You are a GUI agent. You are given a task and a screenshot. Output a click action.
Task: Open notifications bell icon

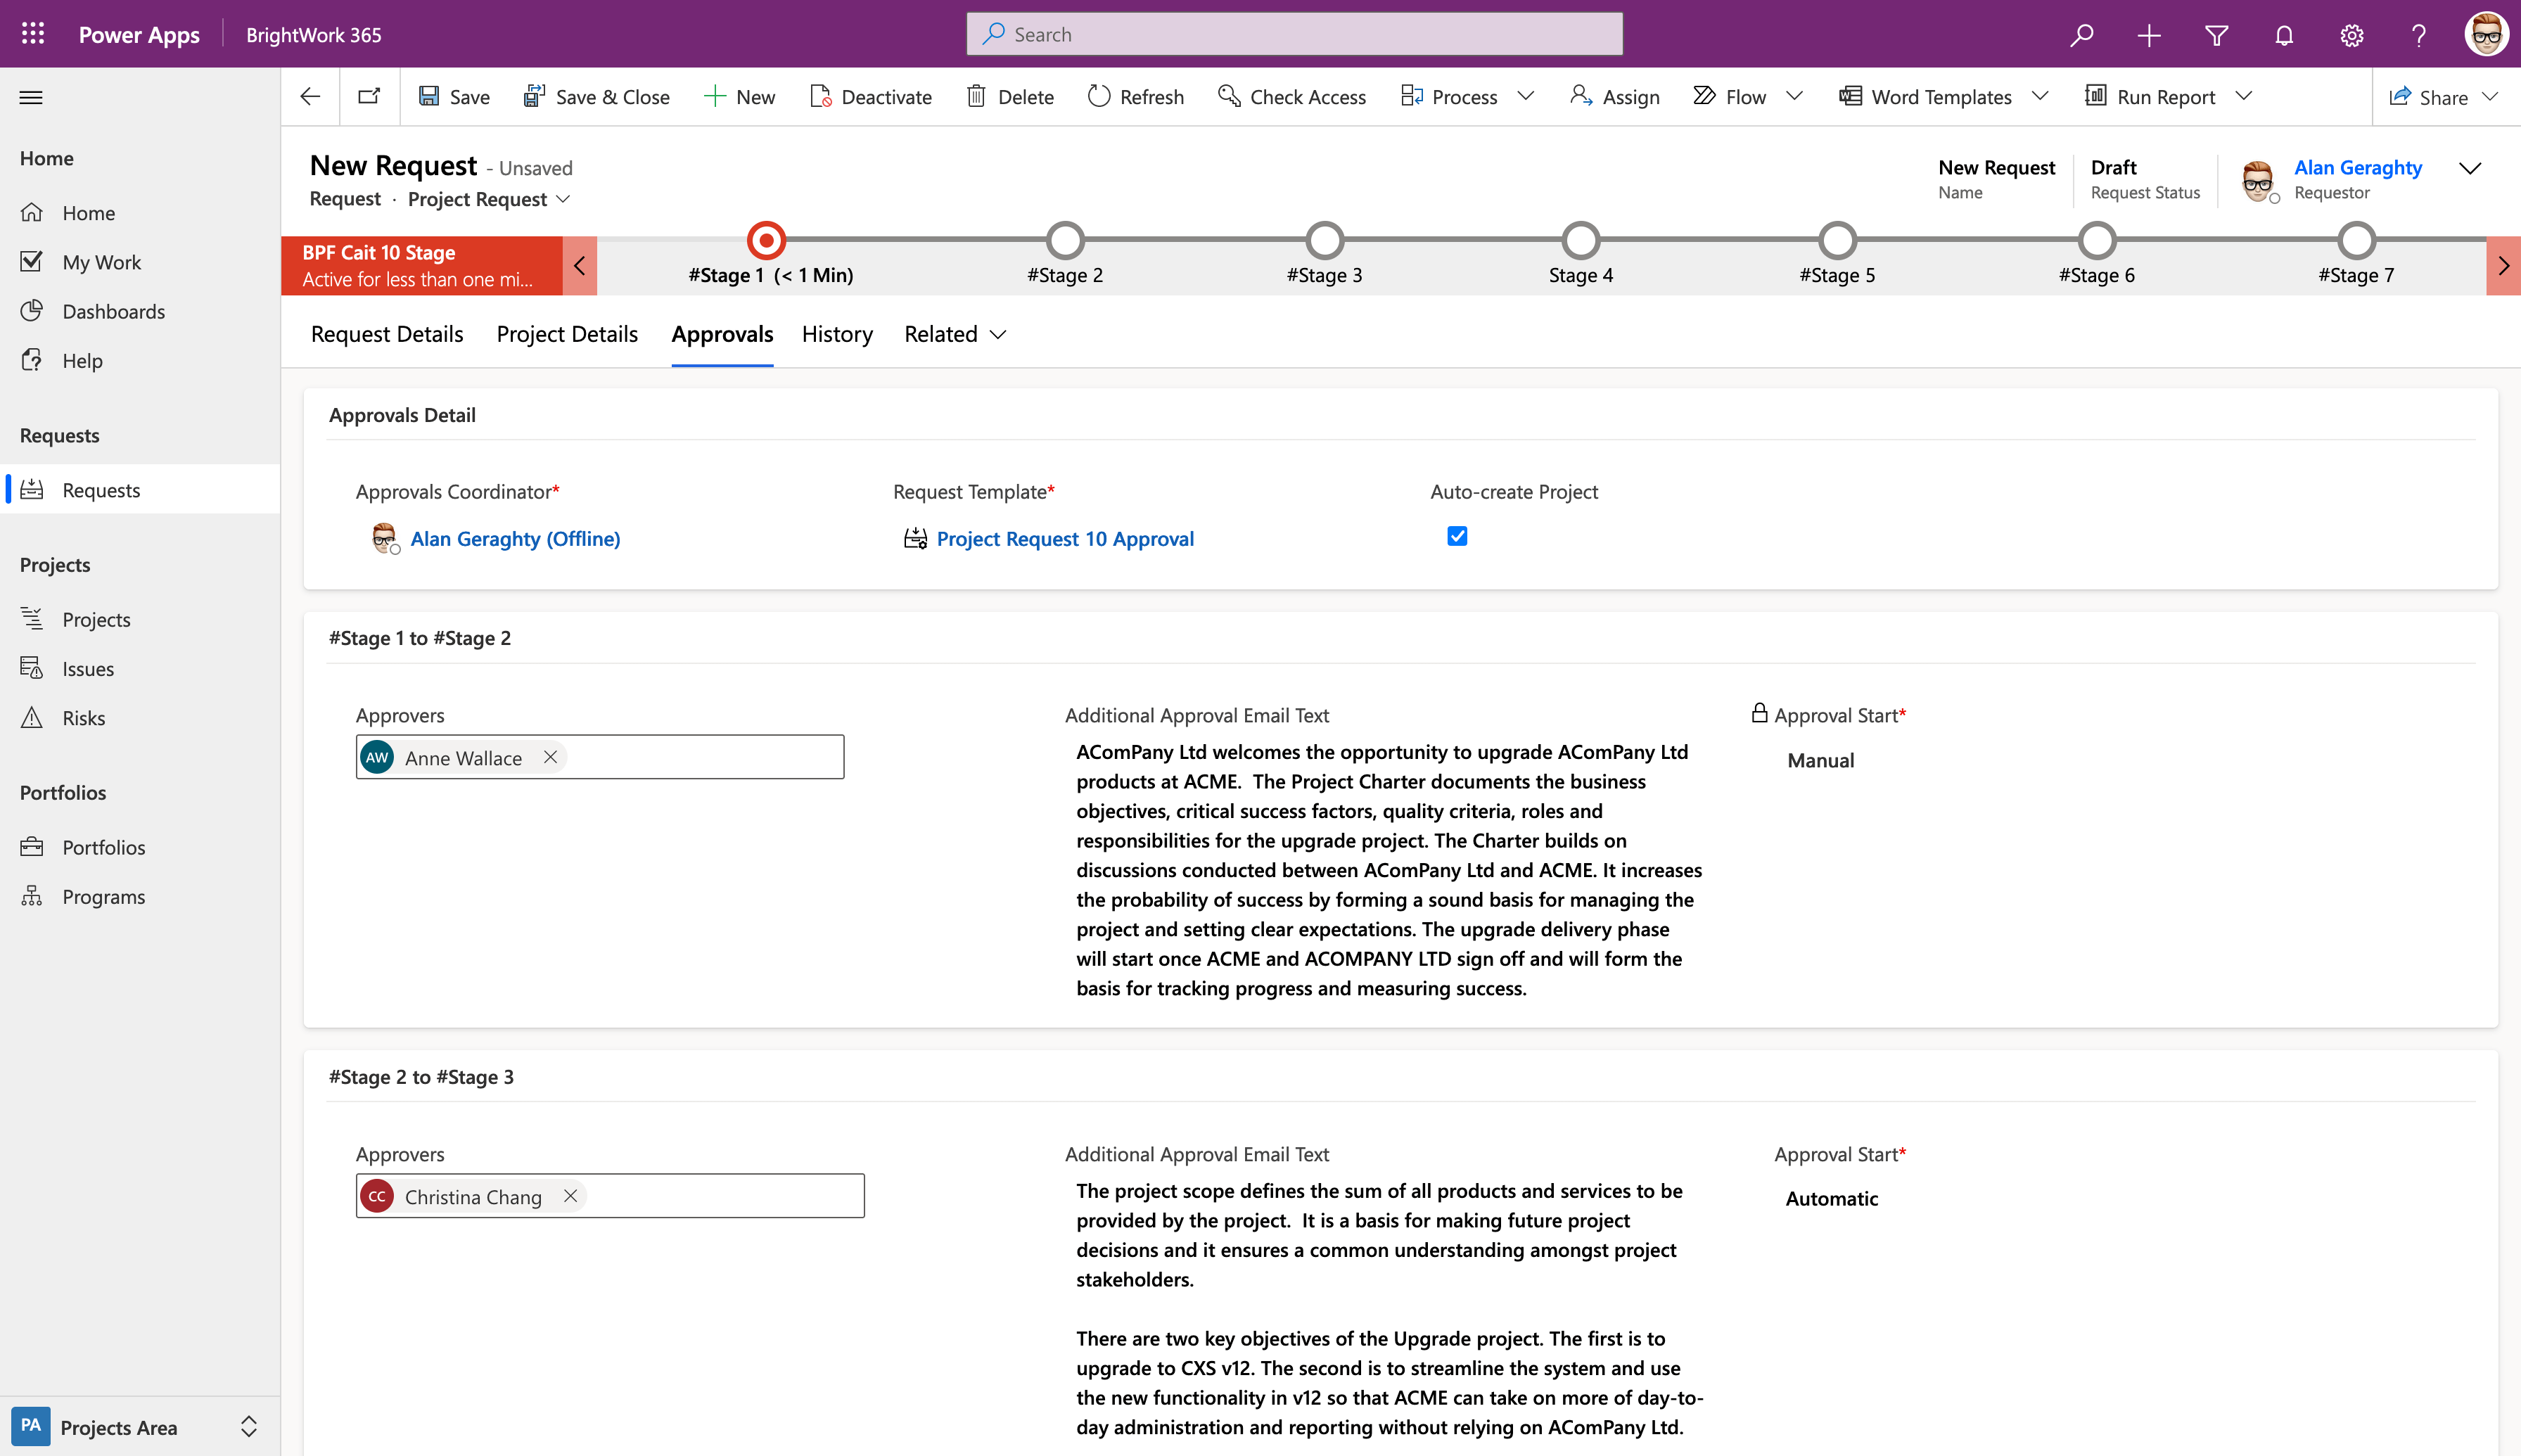coord(2284,35)
